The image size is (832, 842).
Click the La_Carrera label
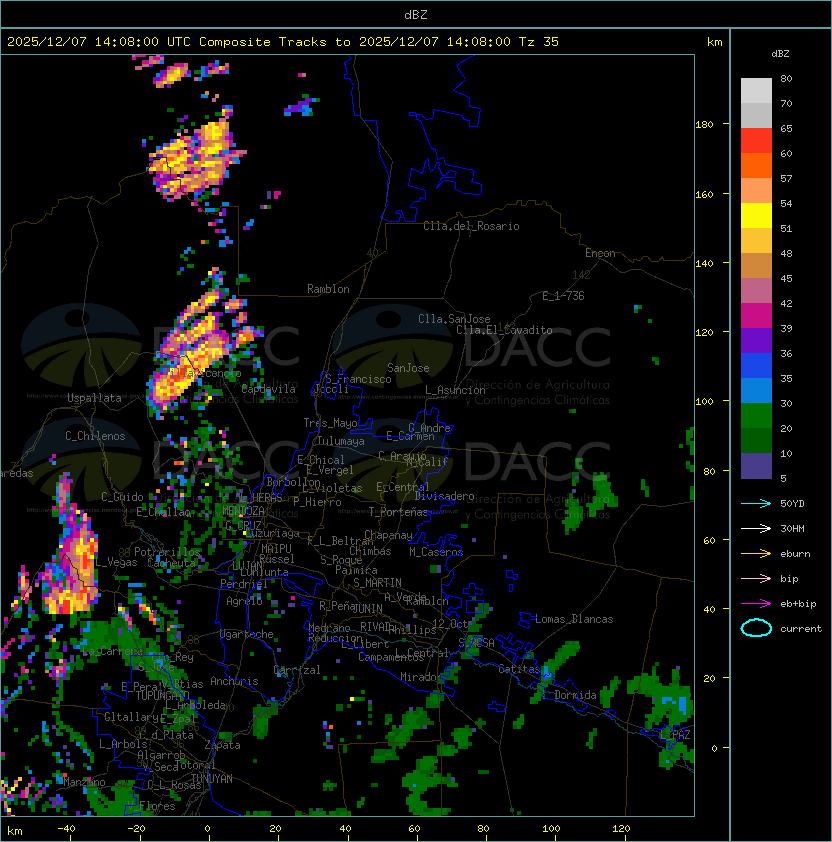(112, 651)
